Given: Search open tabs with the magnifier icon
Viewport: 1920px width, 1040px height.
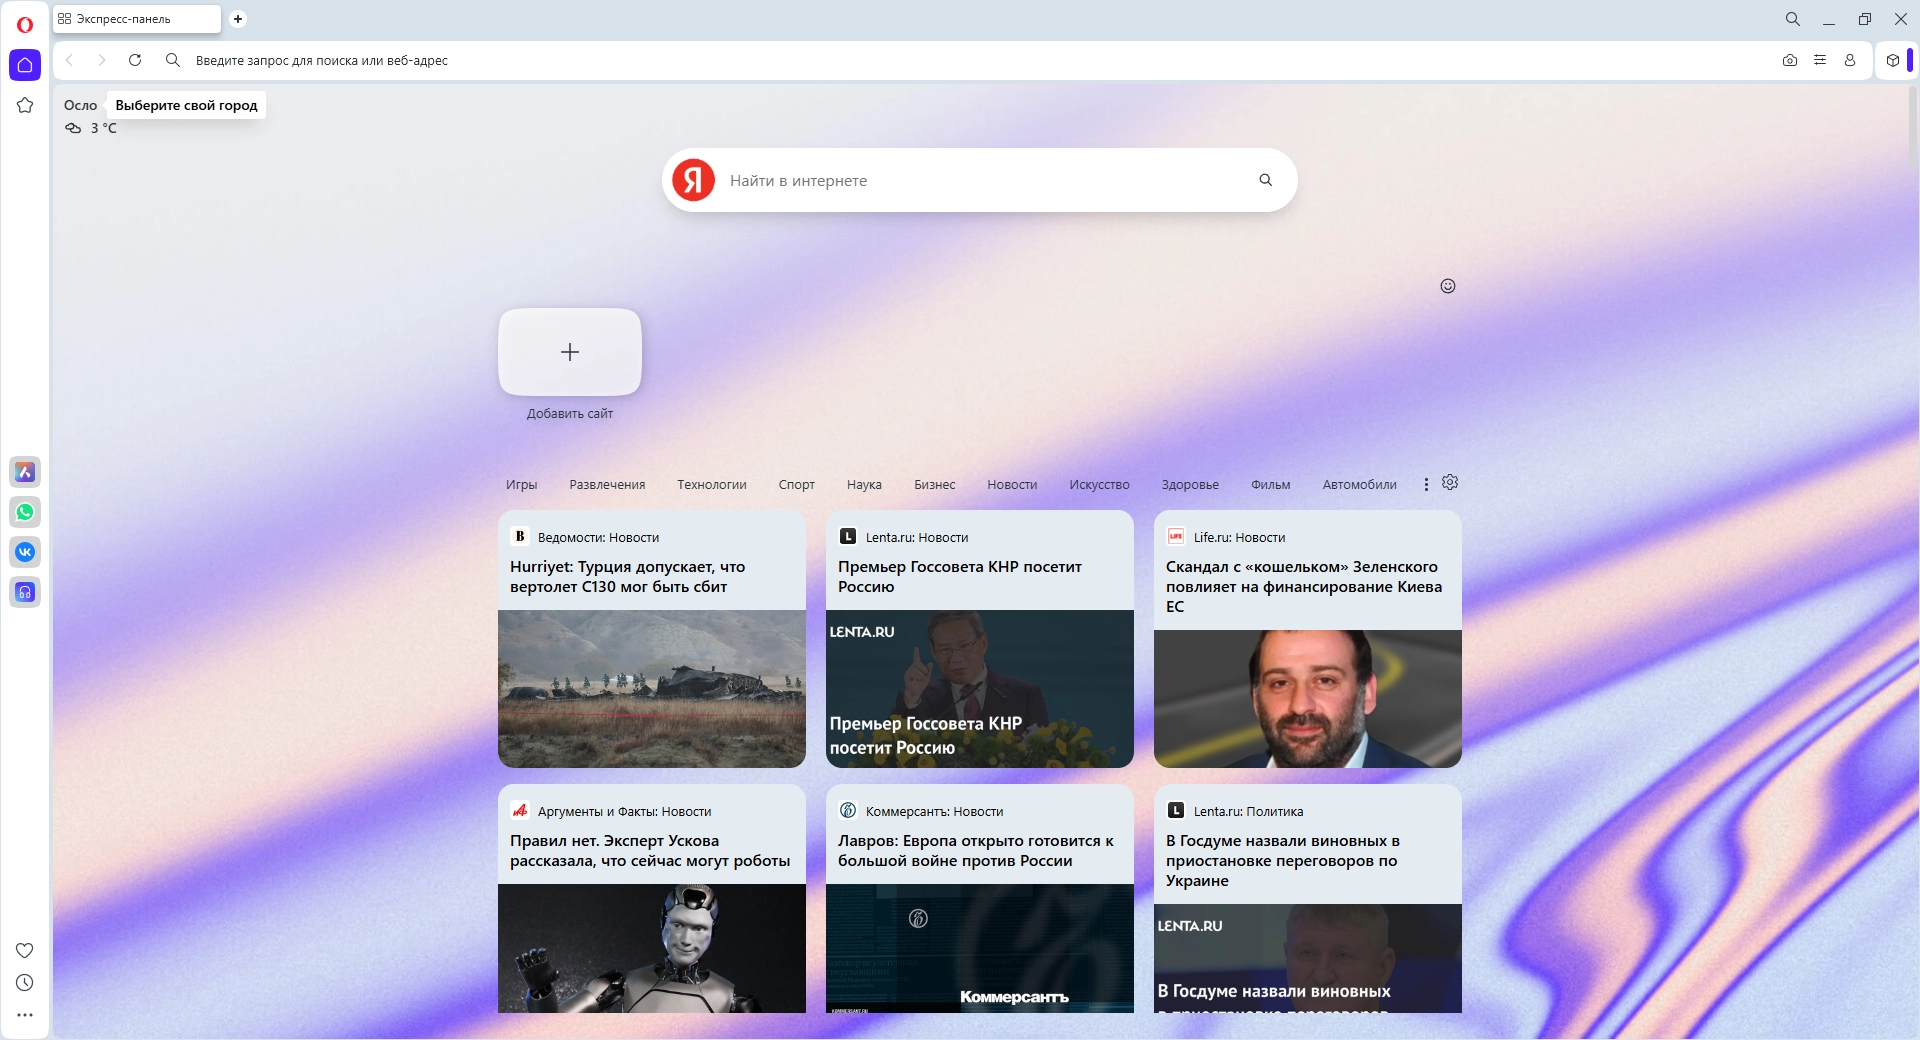Looking at the screenshot, I should click(1793, 19).
